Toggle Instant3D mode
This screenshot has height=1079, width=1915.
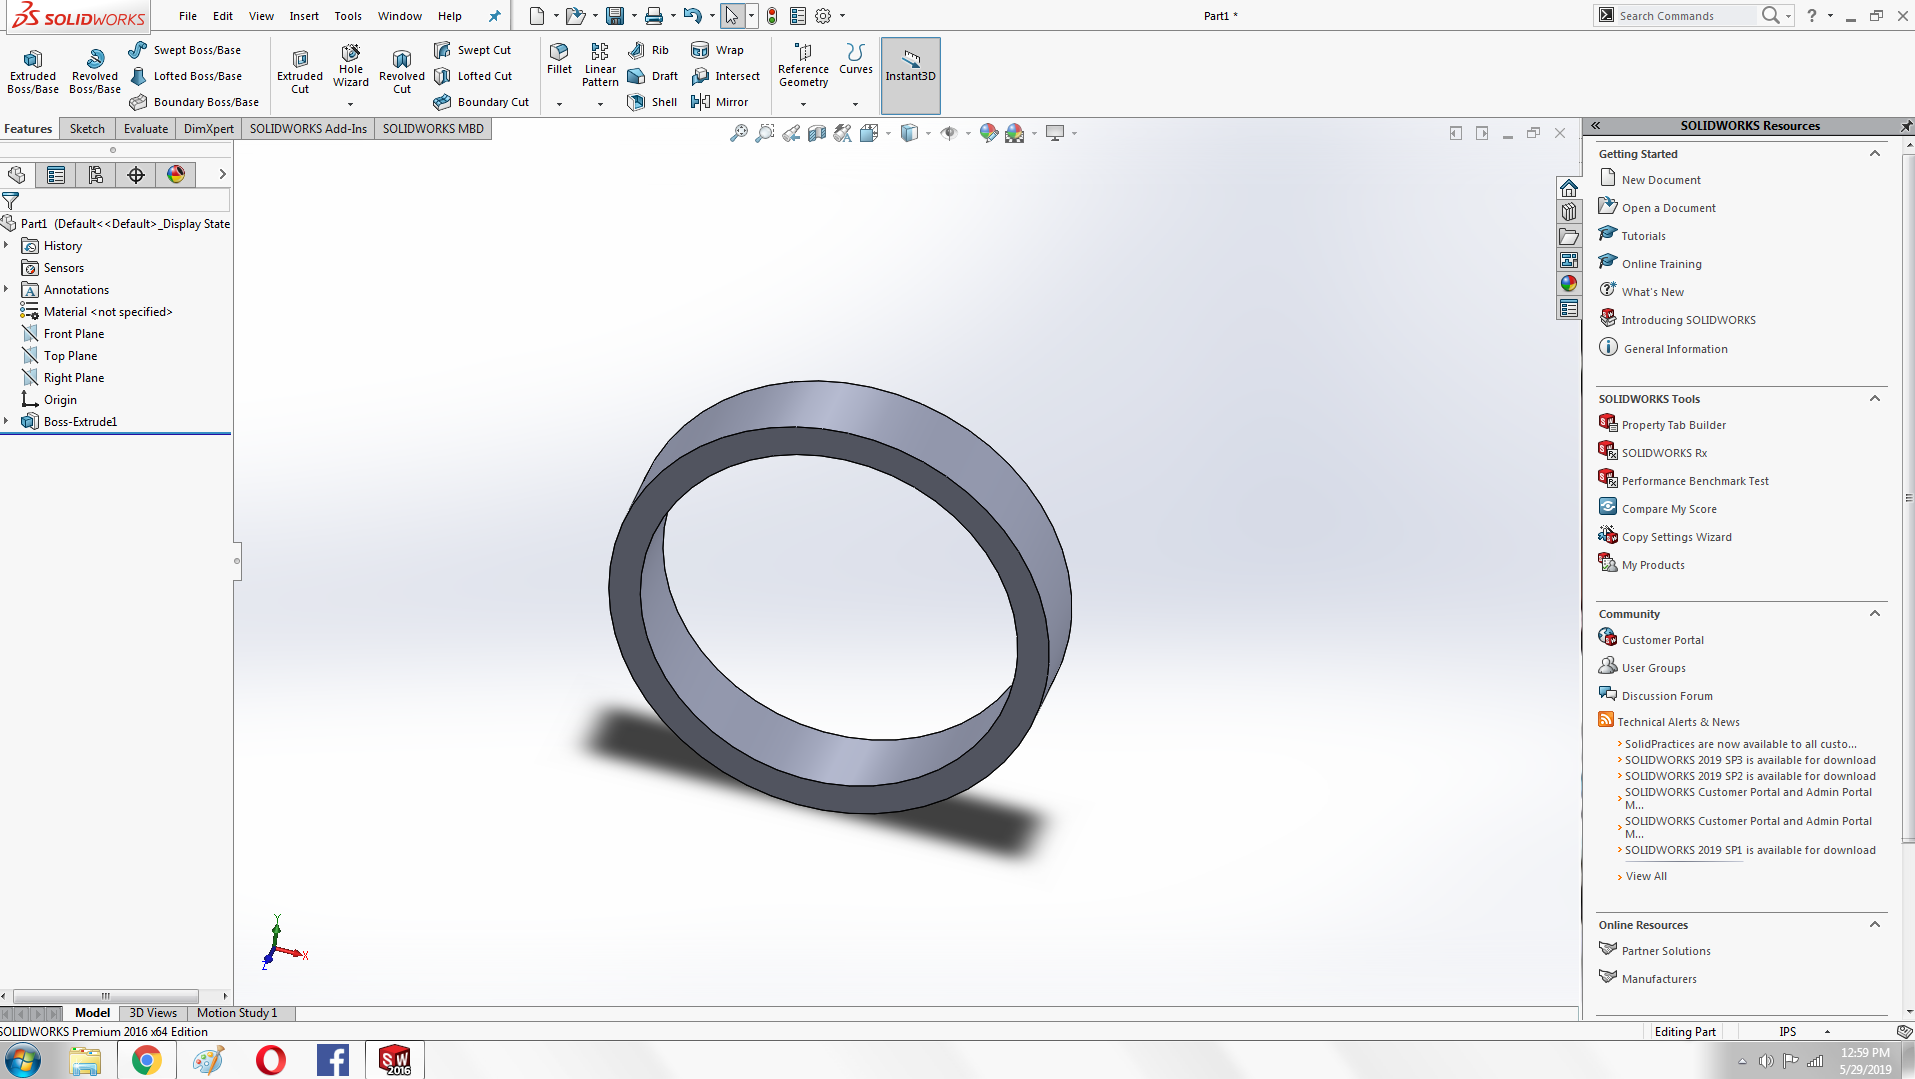910,75
